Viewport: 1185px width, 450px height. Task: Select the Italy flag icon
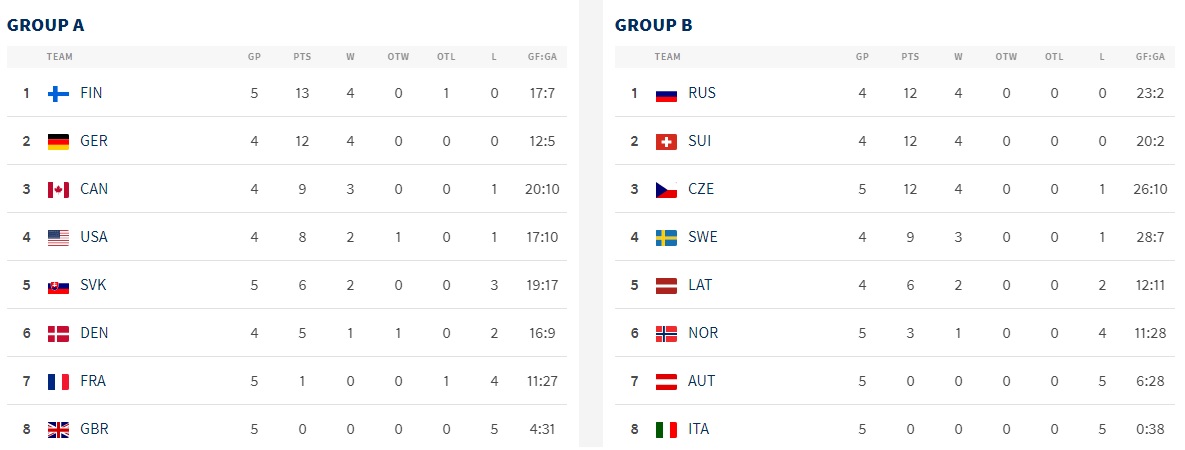pyautogui.click(x=666, y=429)
